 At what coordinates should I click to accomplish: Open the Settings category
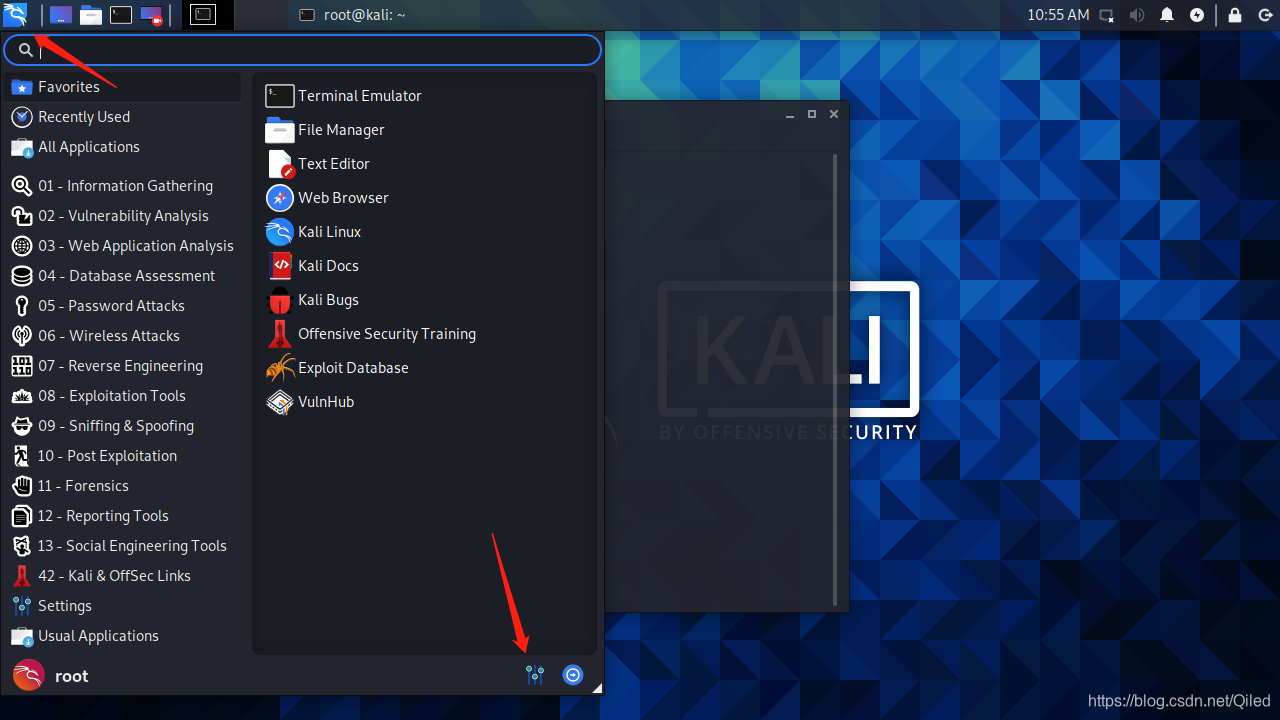click(x=122, y=606)
